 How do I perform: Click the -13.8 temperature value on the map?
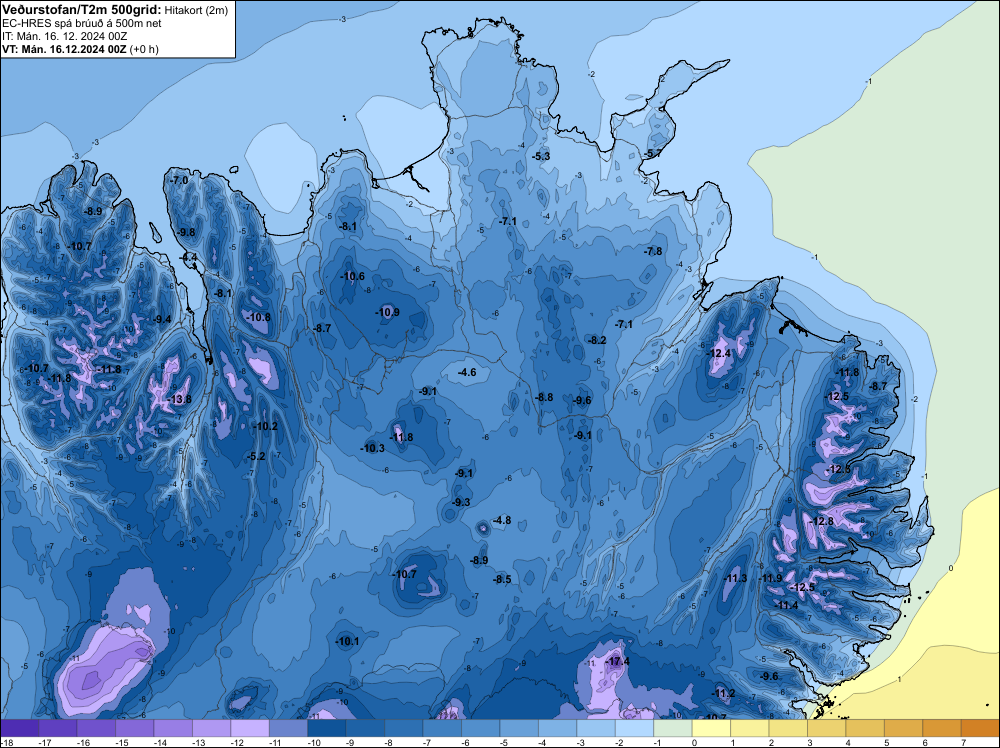pyautogui.click(x=179, y=399)
